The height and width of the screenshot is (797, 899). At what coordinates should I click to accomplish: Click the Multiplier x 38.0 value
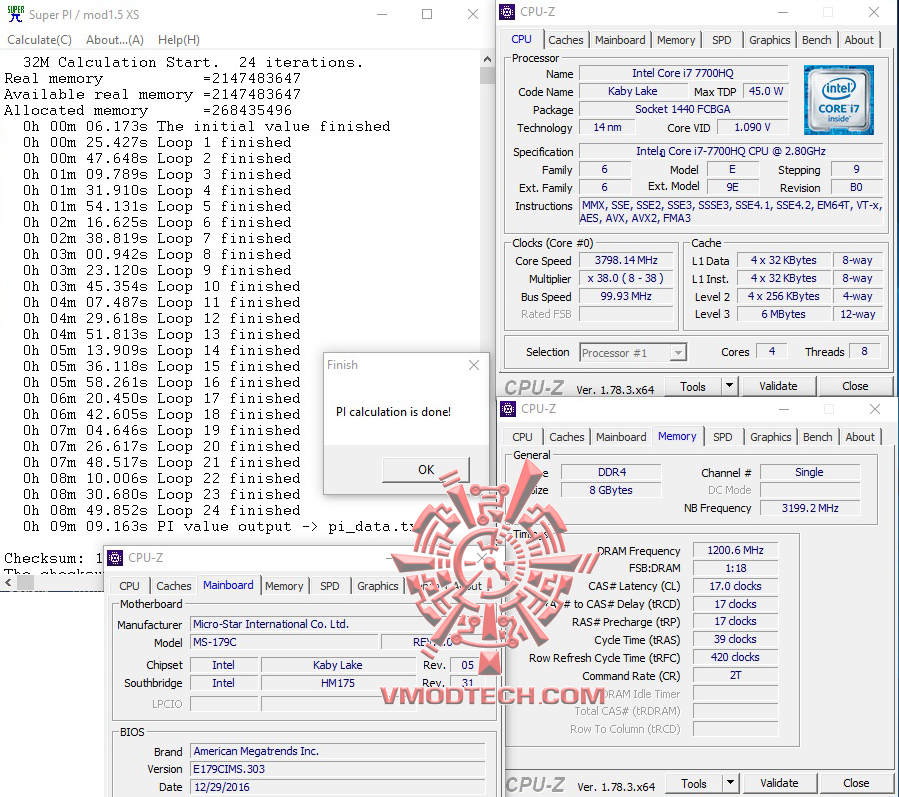(x=626, y=279)
